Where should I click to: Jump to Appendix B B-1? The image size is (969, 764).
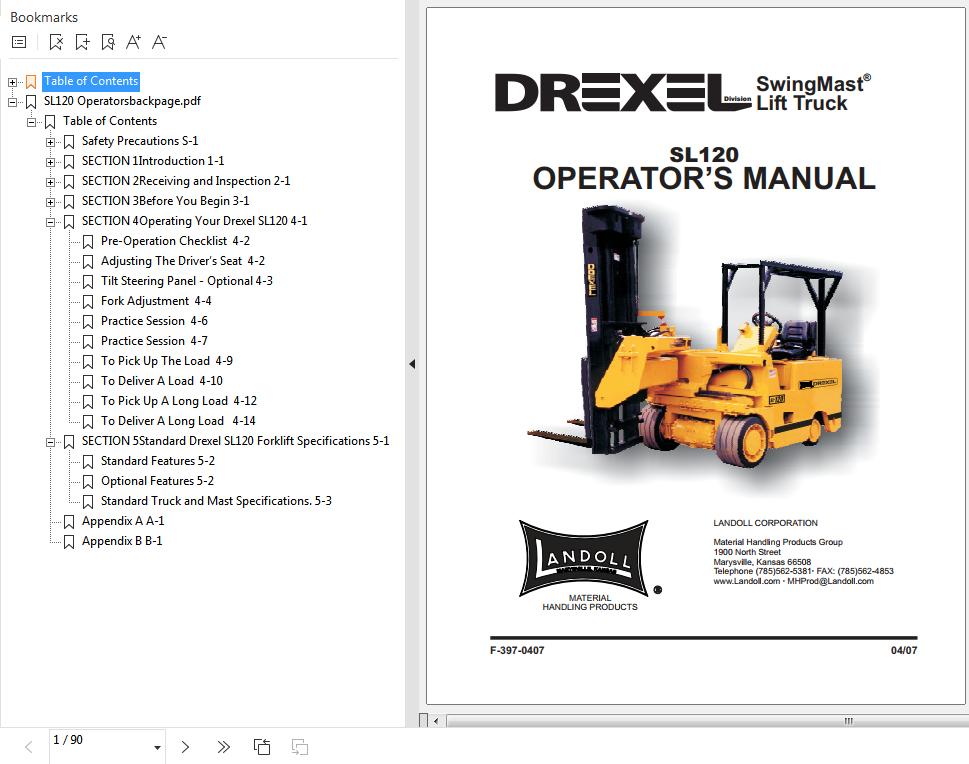122,541
